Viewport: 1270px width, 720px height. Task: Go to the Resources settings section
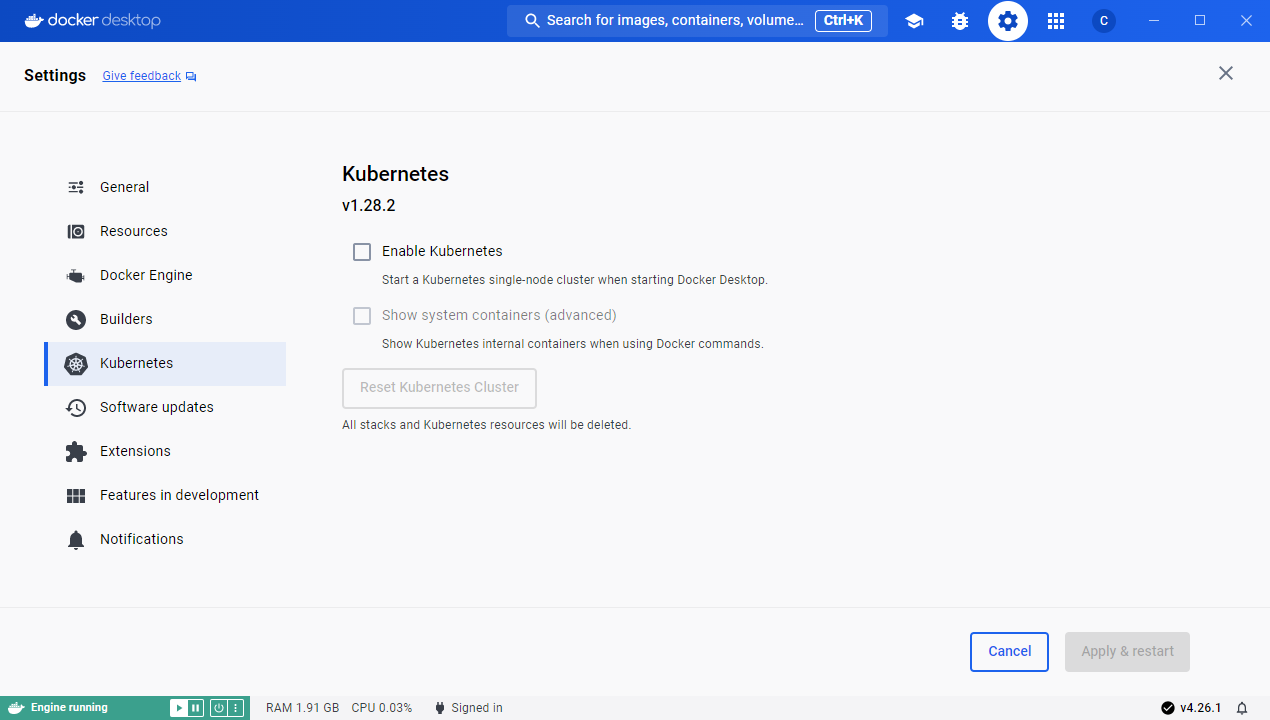134,231
